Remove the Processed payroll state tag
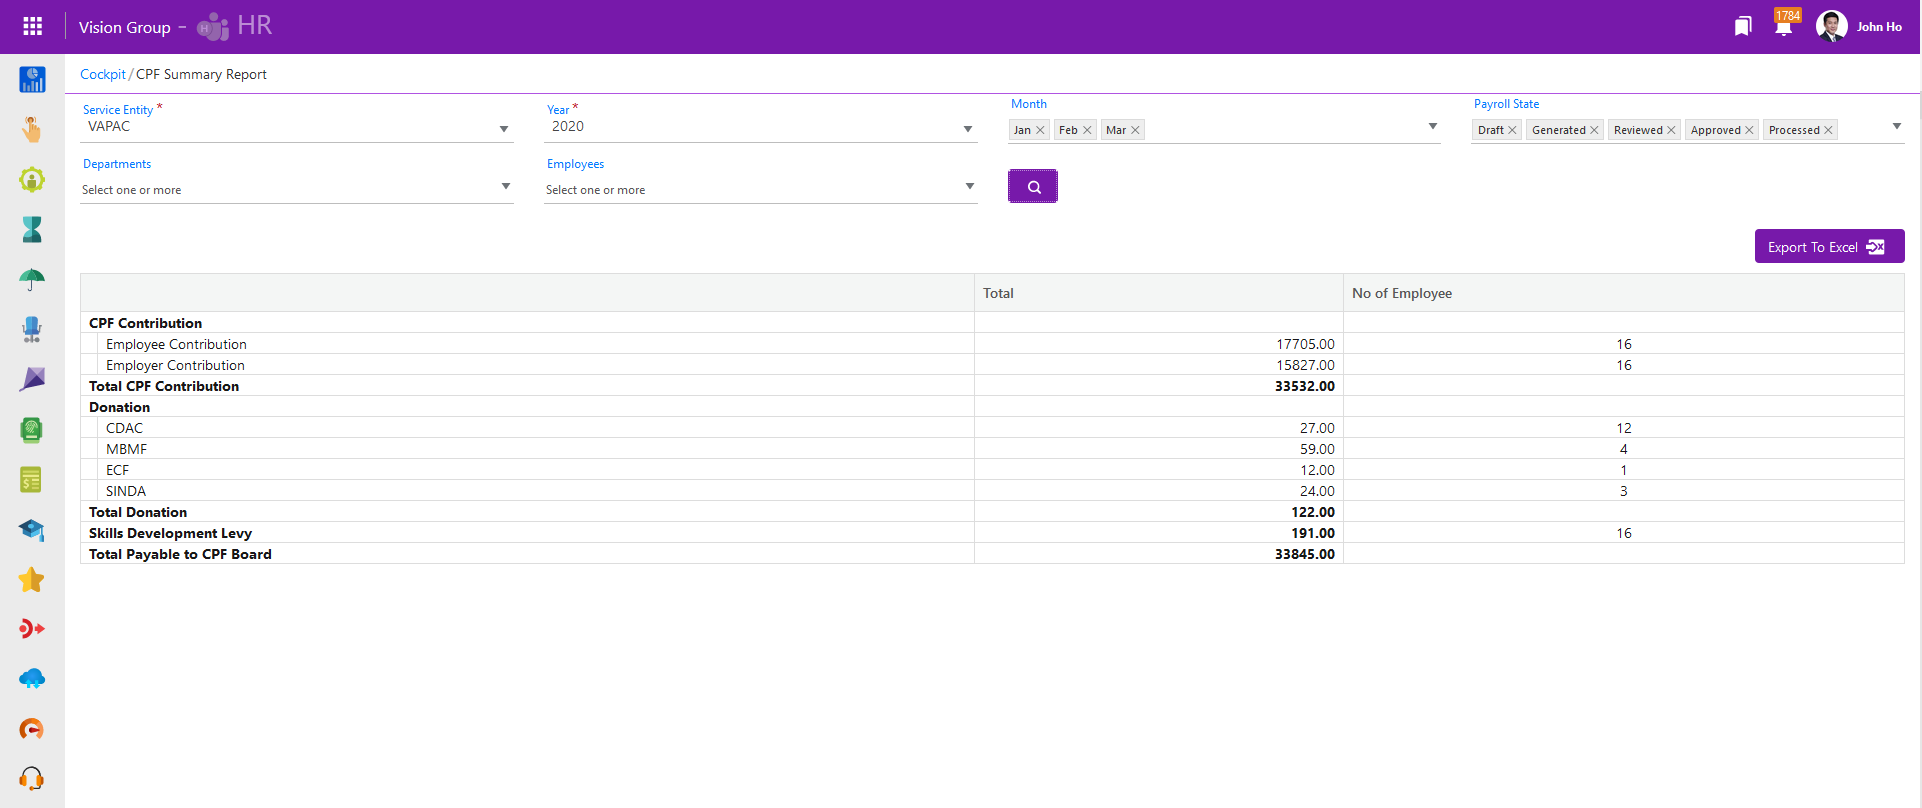This screenshot has height=808, width=1922. (1828, 130)
